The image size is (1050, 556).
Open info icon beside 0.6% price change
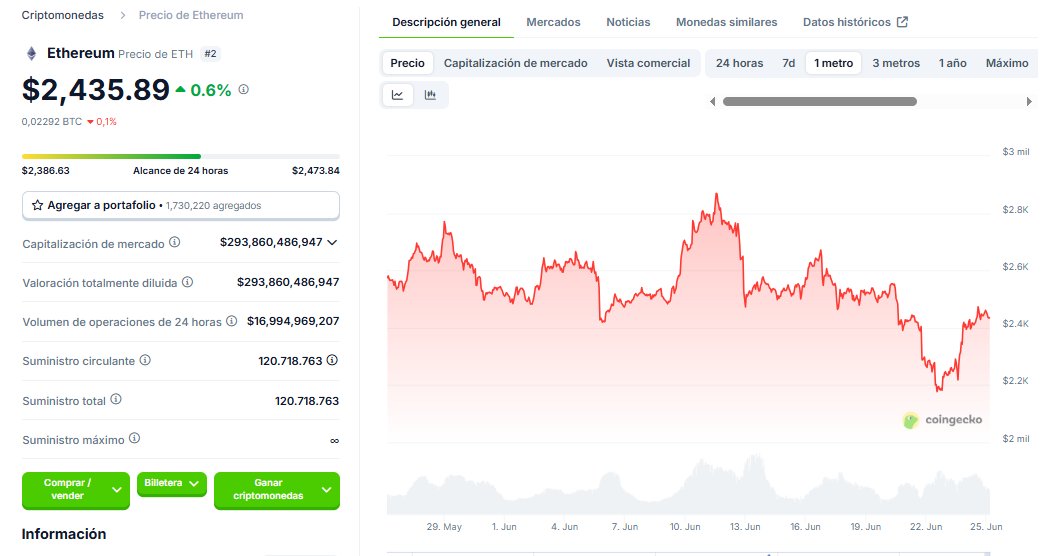click(x=244, y=89)
